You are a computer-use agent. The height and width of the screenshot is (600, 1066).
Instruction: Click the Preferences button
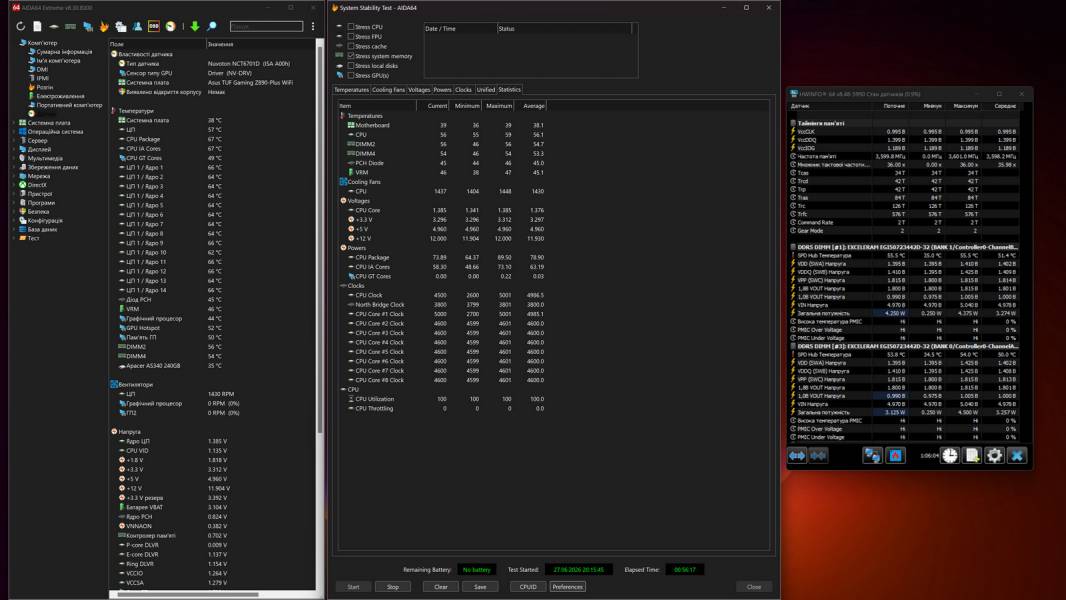568,587
